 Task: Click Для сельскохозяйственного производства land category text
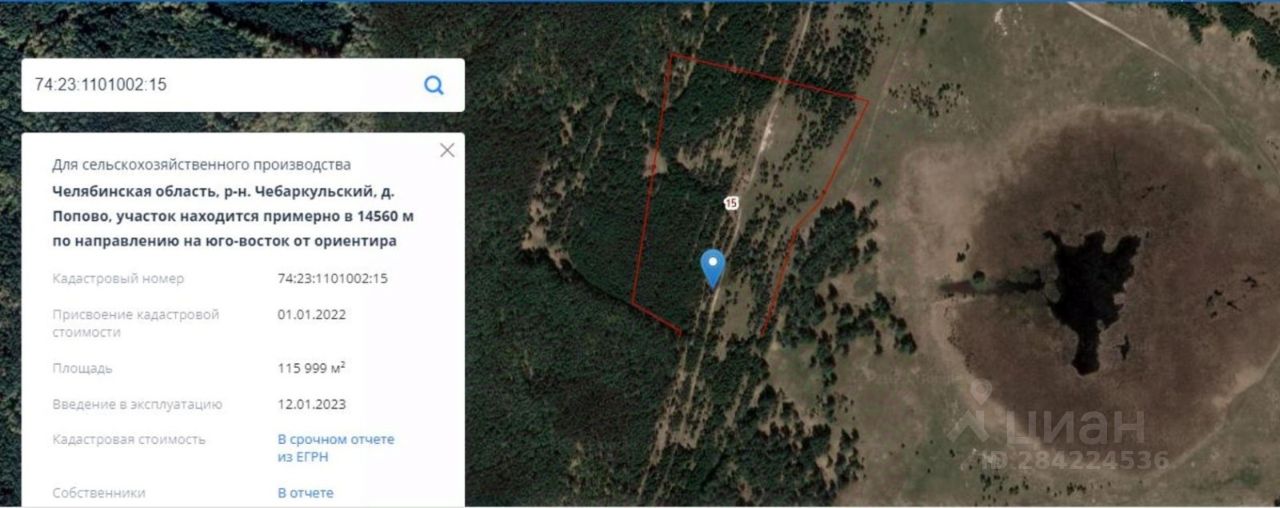(202, 165)
